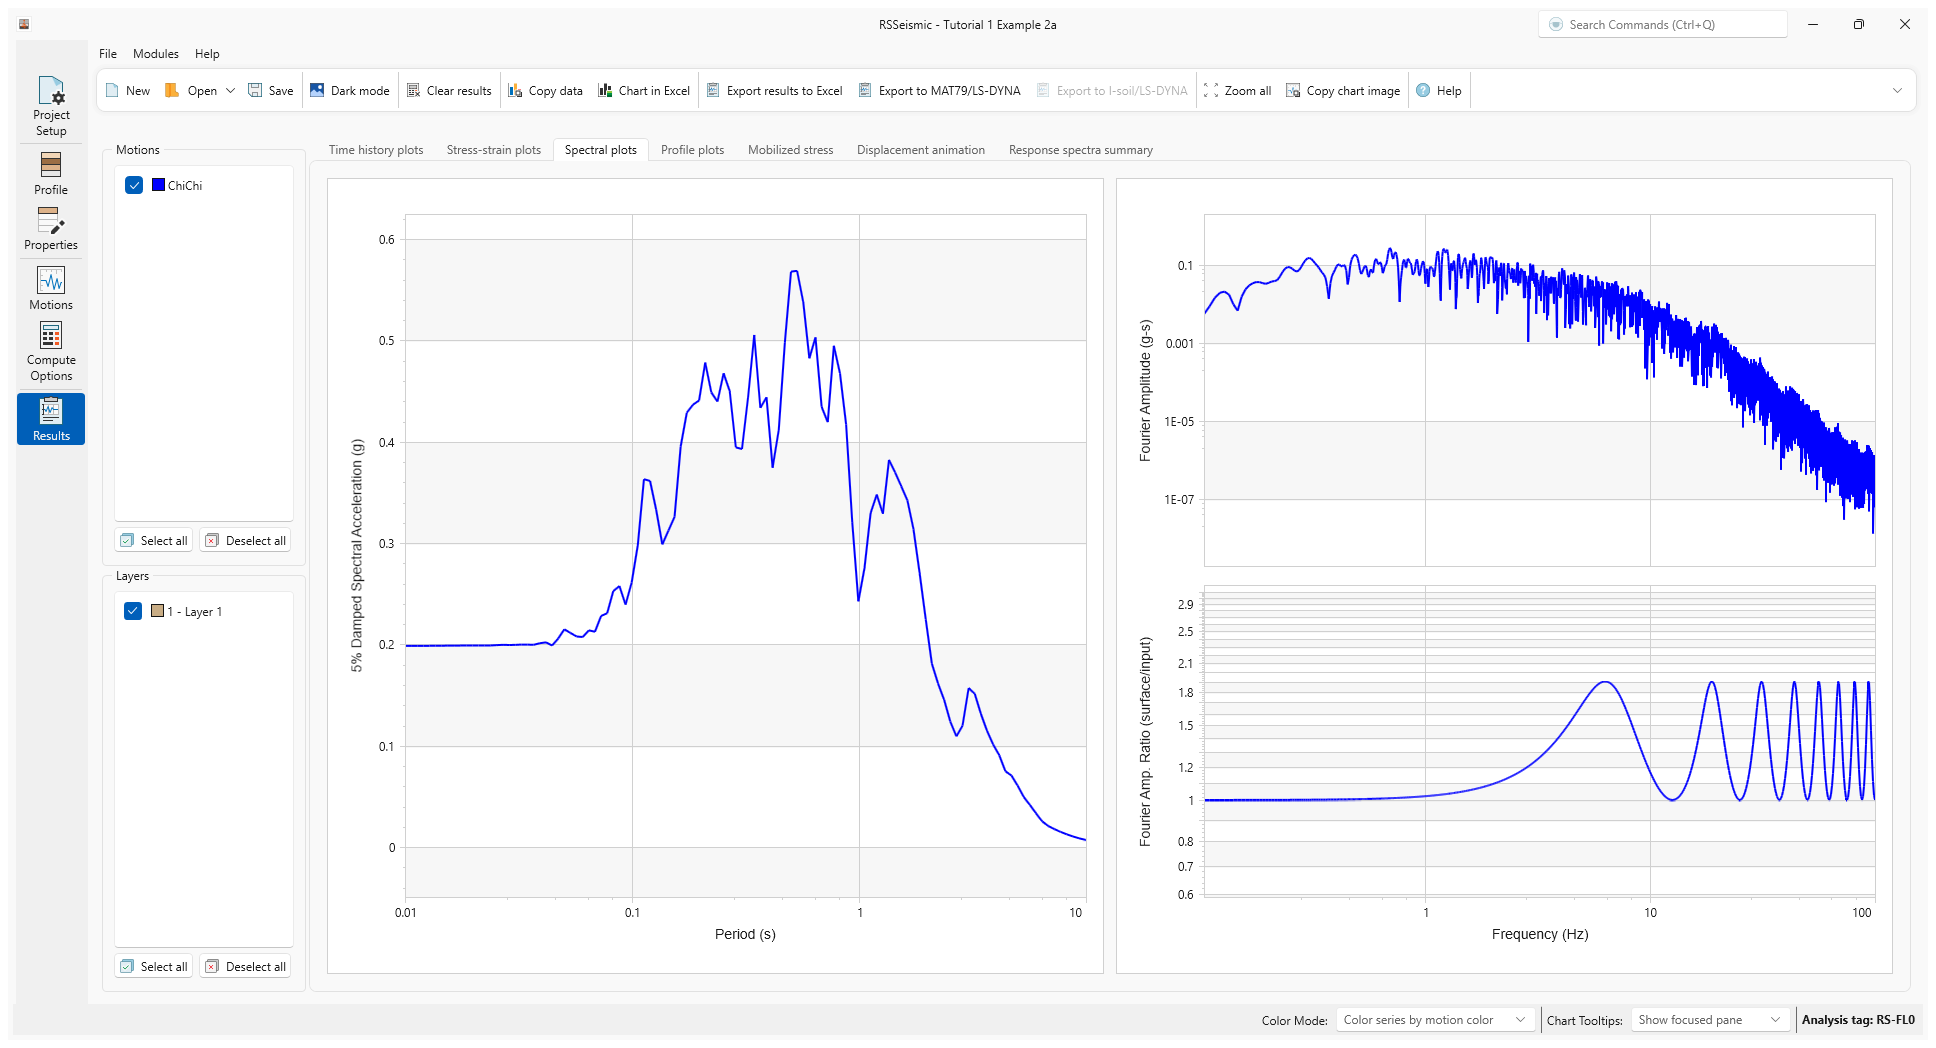This screenshot has height=1048, width=1936.
Task: Click the search icon in Search Commands box
Action: (x=1556, y=25)
